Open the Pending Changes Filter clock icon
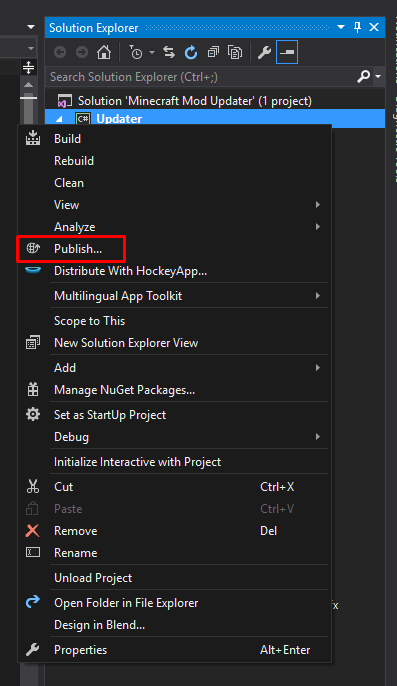This screenshot has width=397, height=686. pyautogui.click(x=136, y=52)
